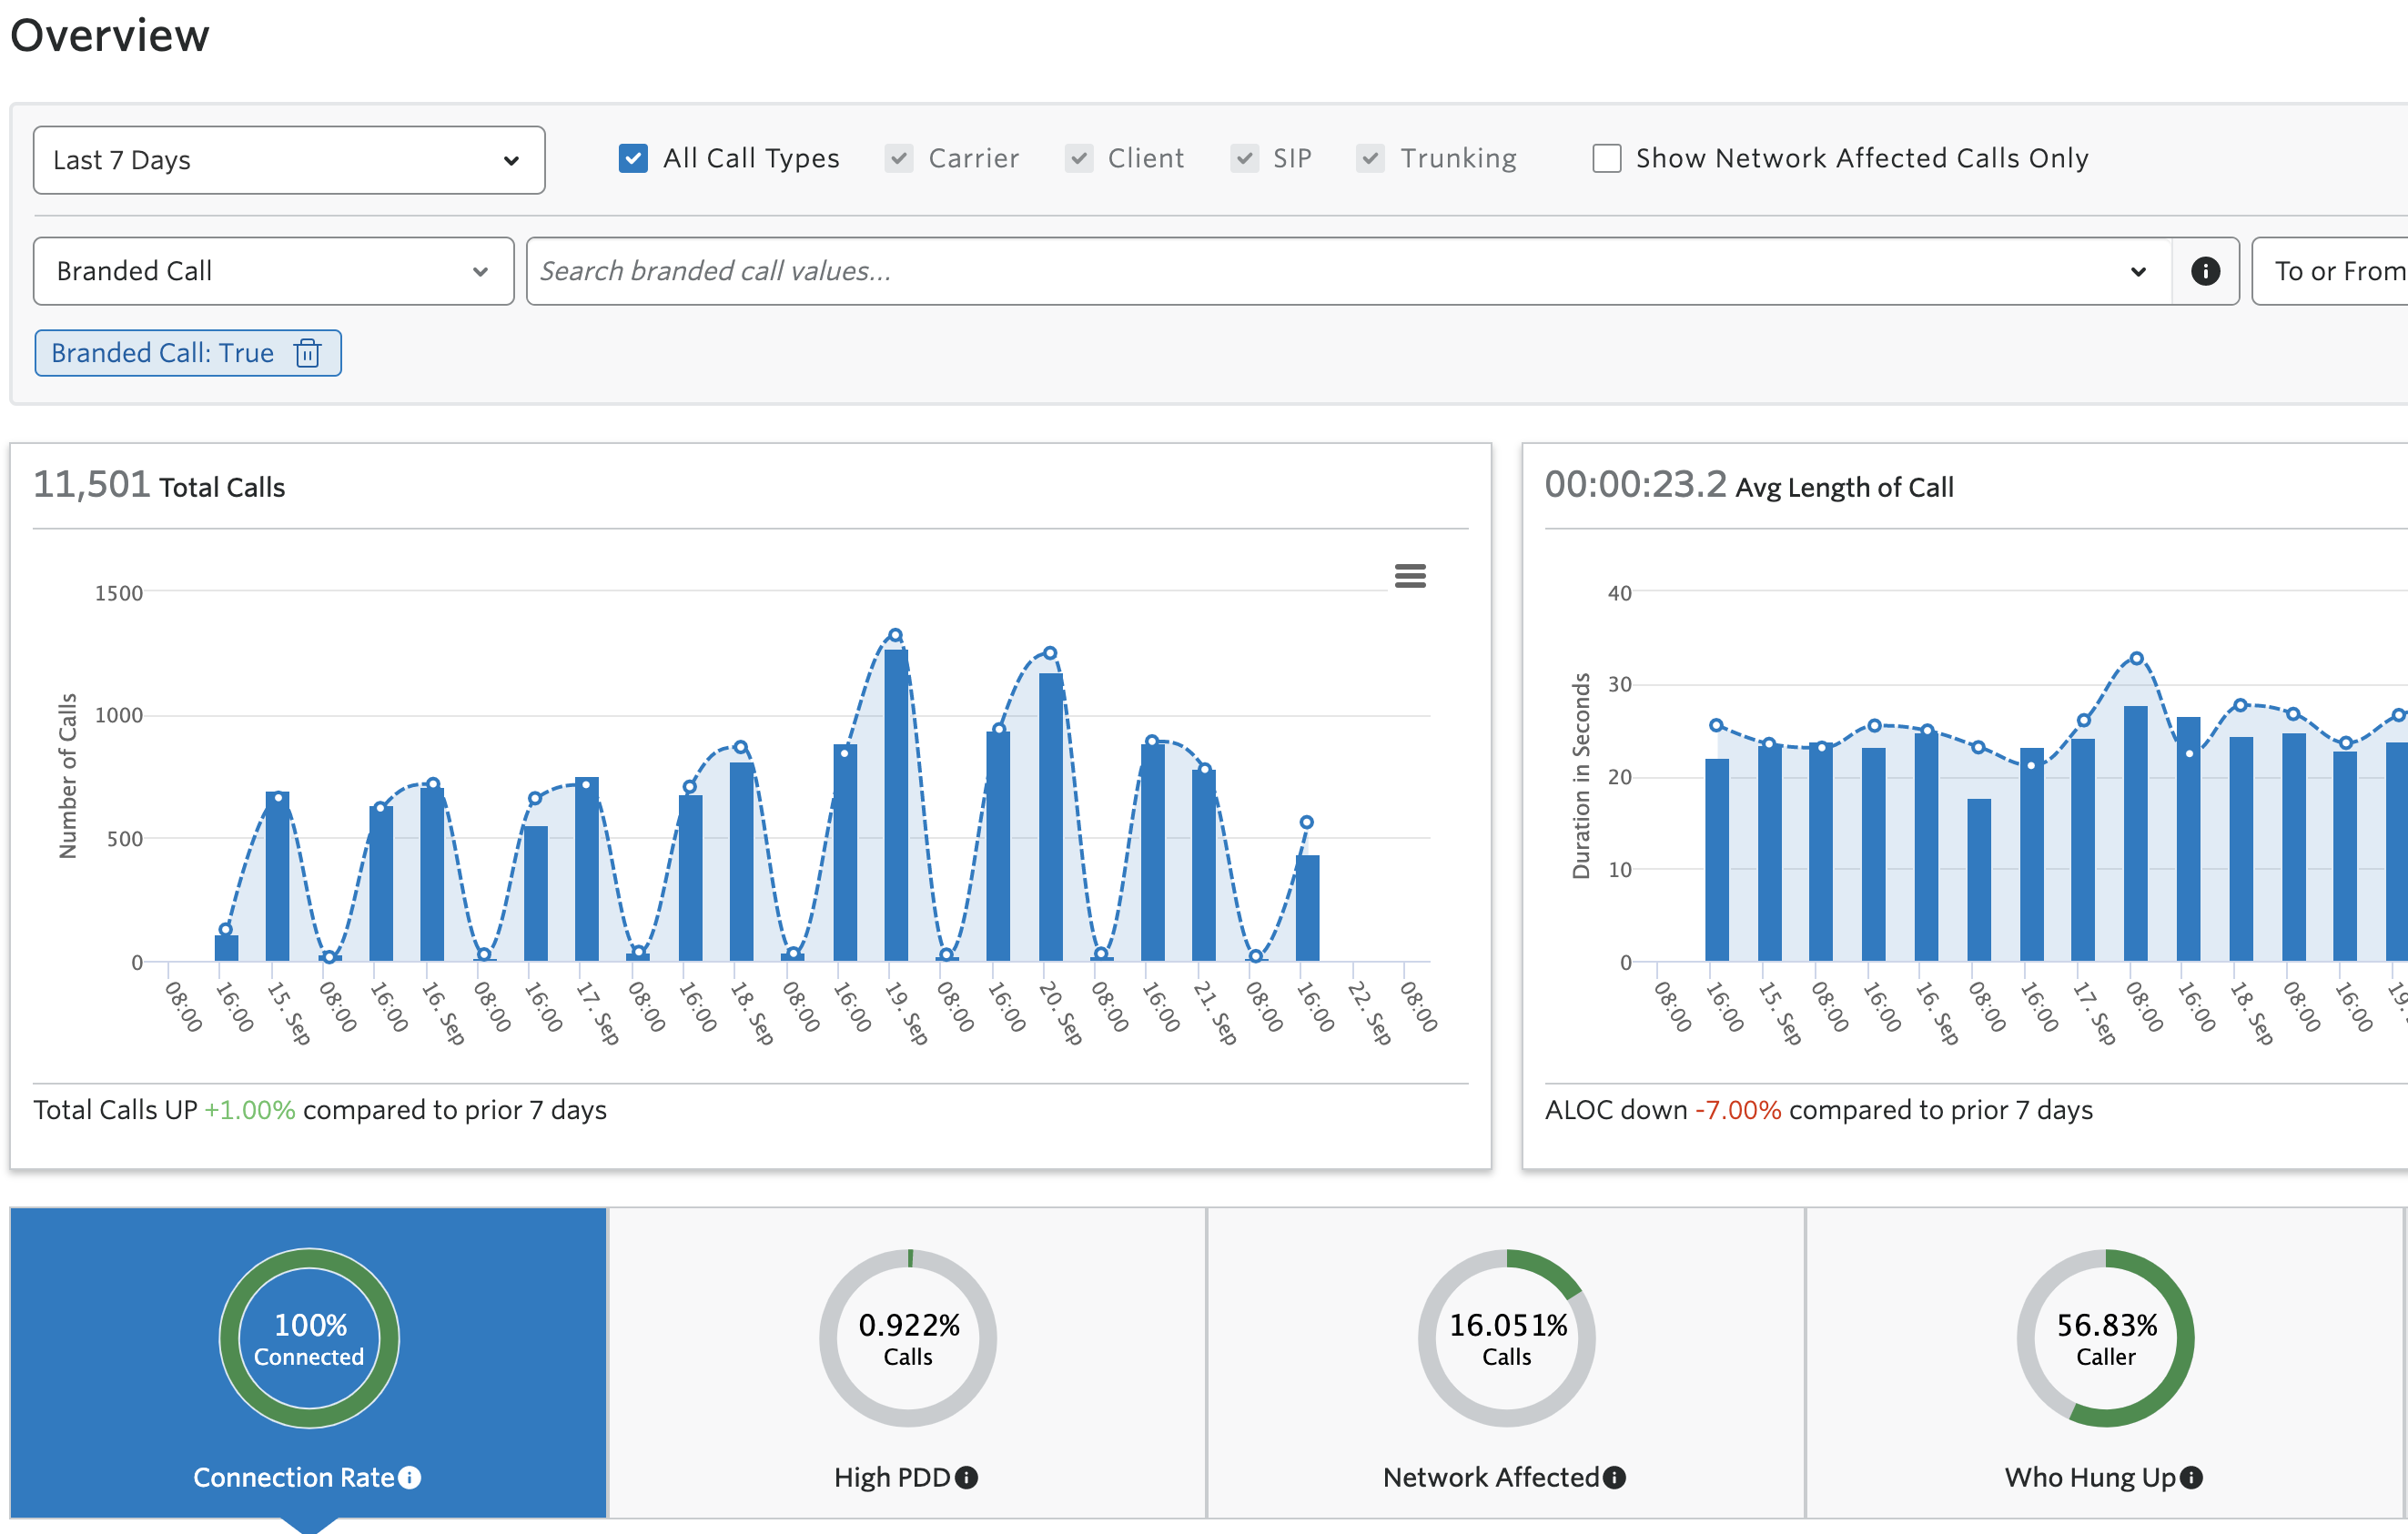
Task: Select the Who Hung Up tab
Action: click(2104, 1362)
